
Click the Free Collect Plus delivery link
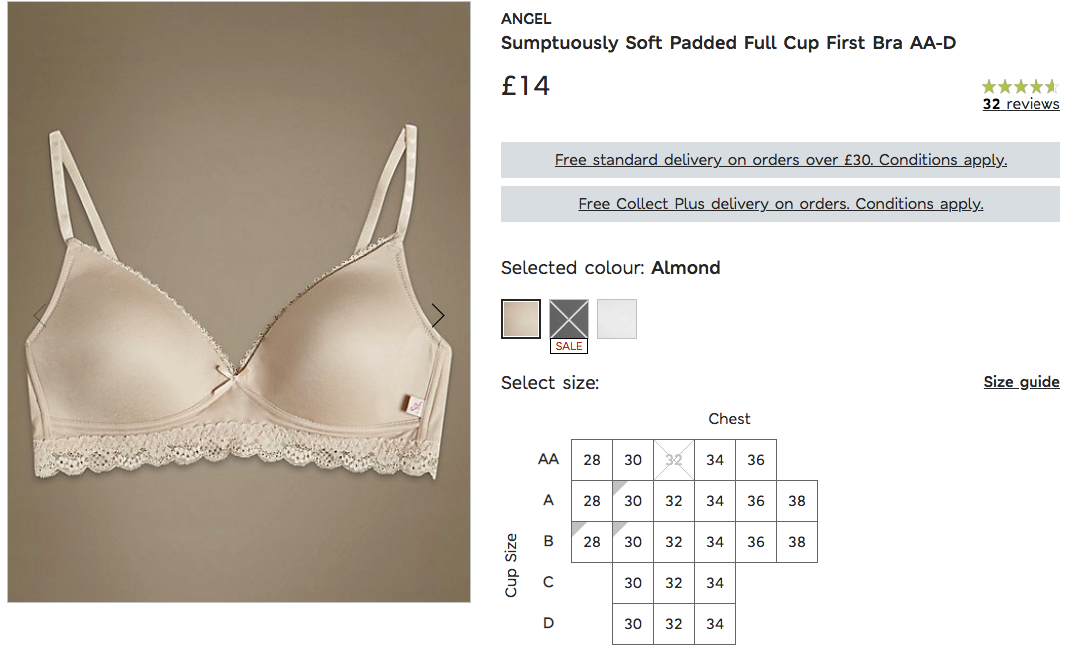tap(780, 203)
